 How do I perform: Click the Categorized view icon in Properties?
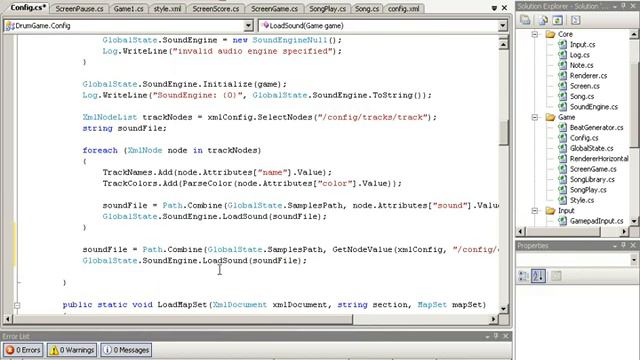click(523, 276)
